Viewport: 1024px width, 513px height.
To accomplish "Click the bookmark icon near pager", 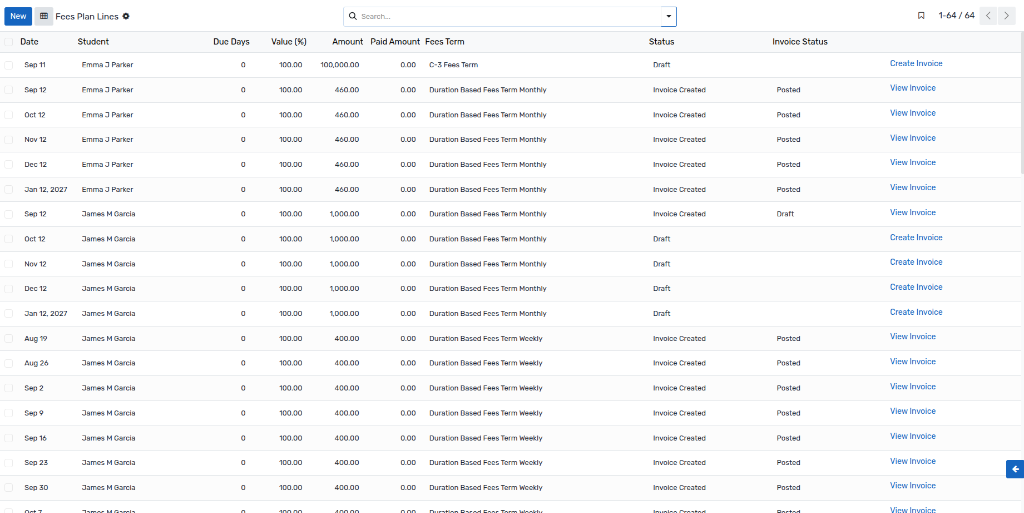I will tap(921, 16).
